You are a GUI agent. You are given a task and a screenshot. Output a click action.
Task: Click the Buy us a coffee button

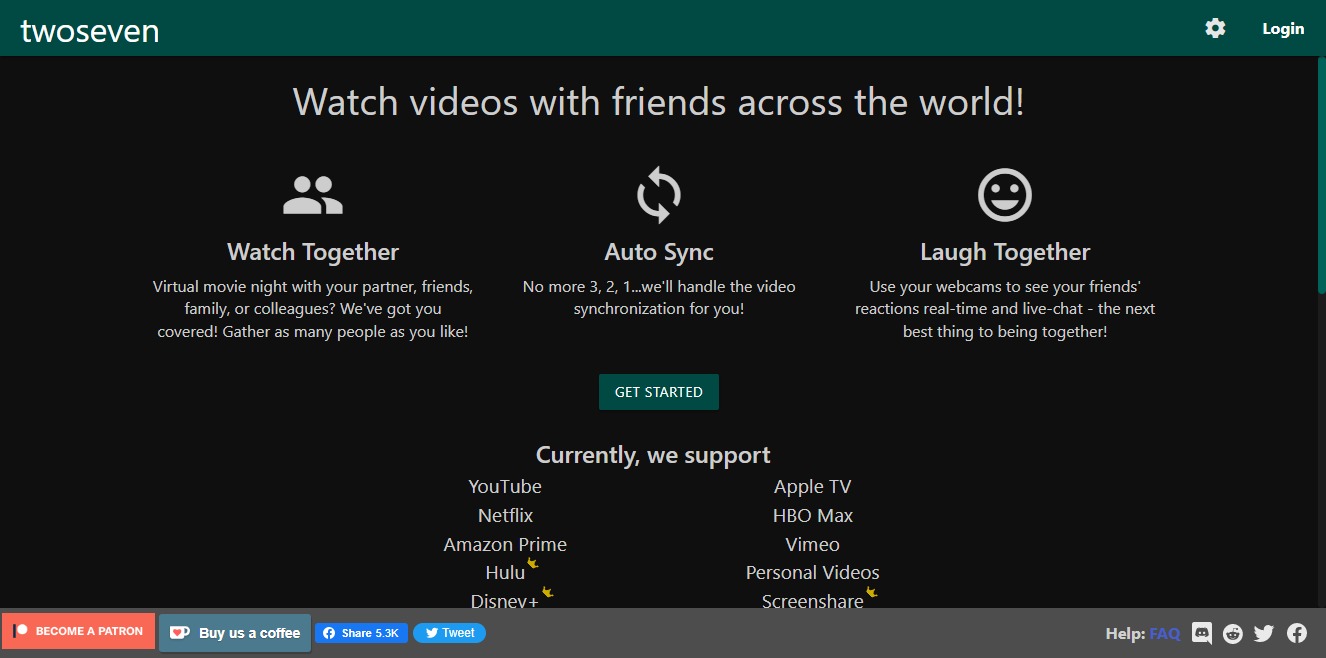pyautogui.click(x=235, y=632)
